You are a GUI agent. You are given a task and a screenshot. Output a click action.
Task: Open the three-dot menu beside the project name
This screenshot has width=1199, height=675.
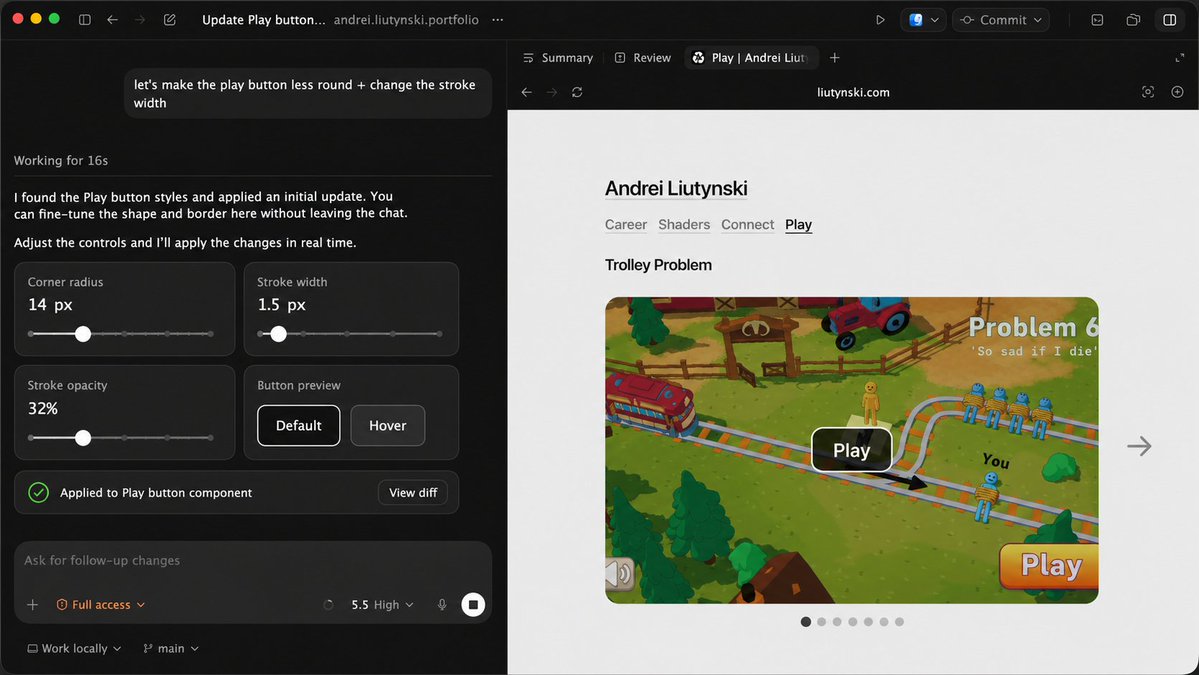point(498,20)
